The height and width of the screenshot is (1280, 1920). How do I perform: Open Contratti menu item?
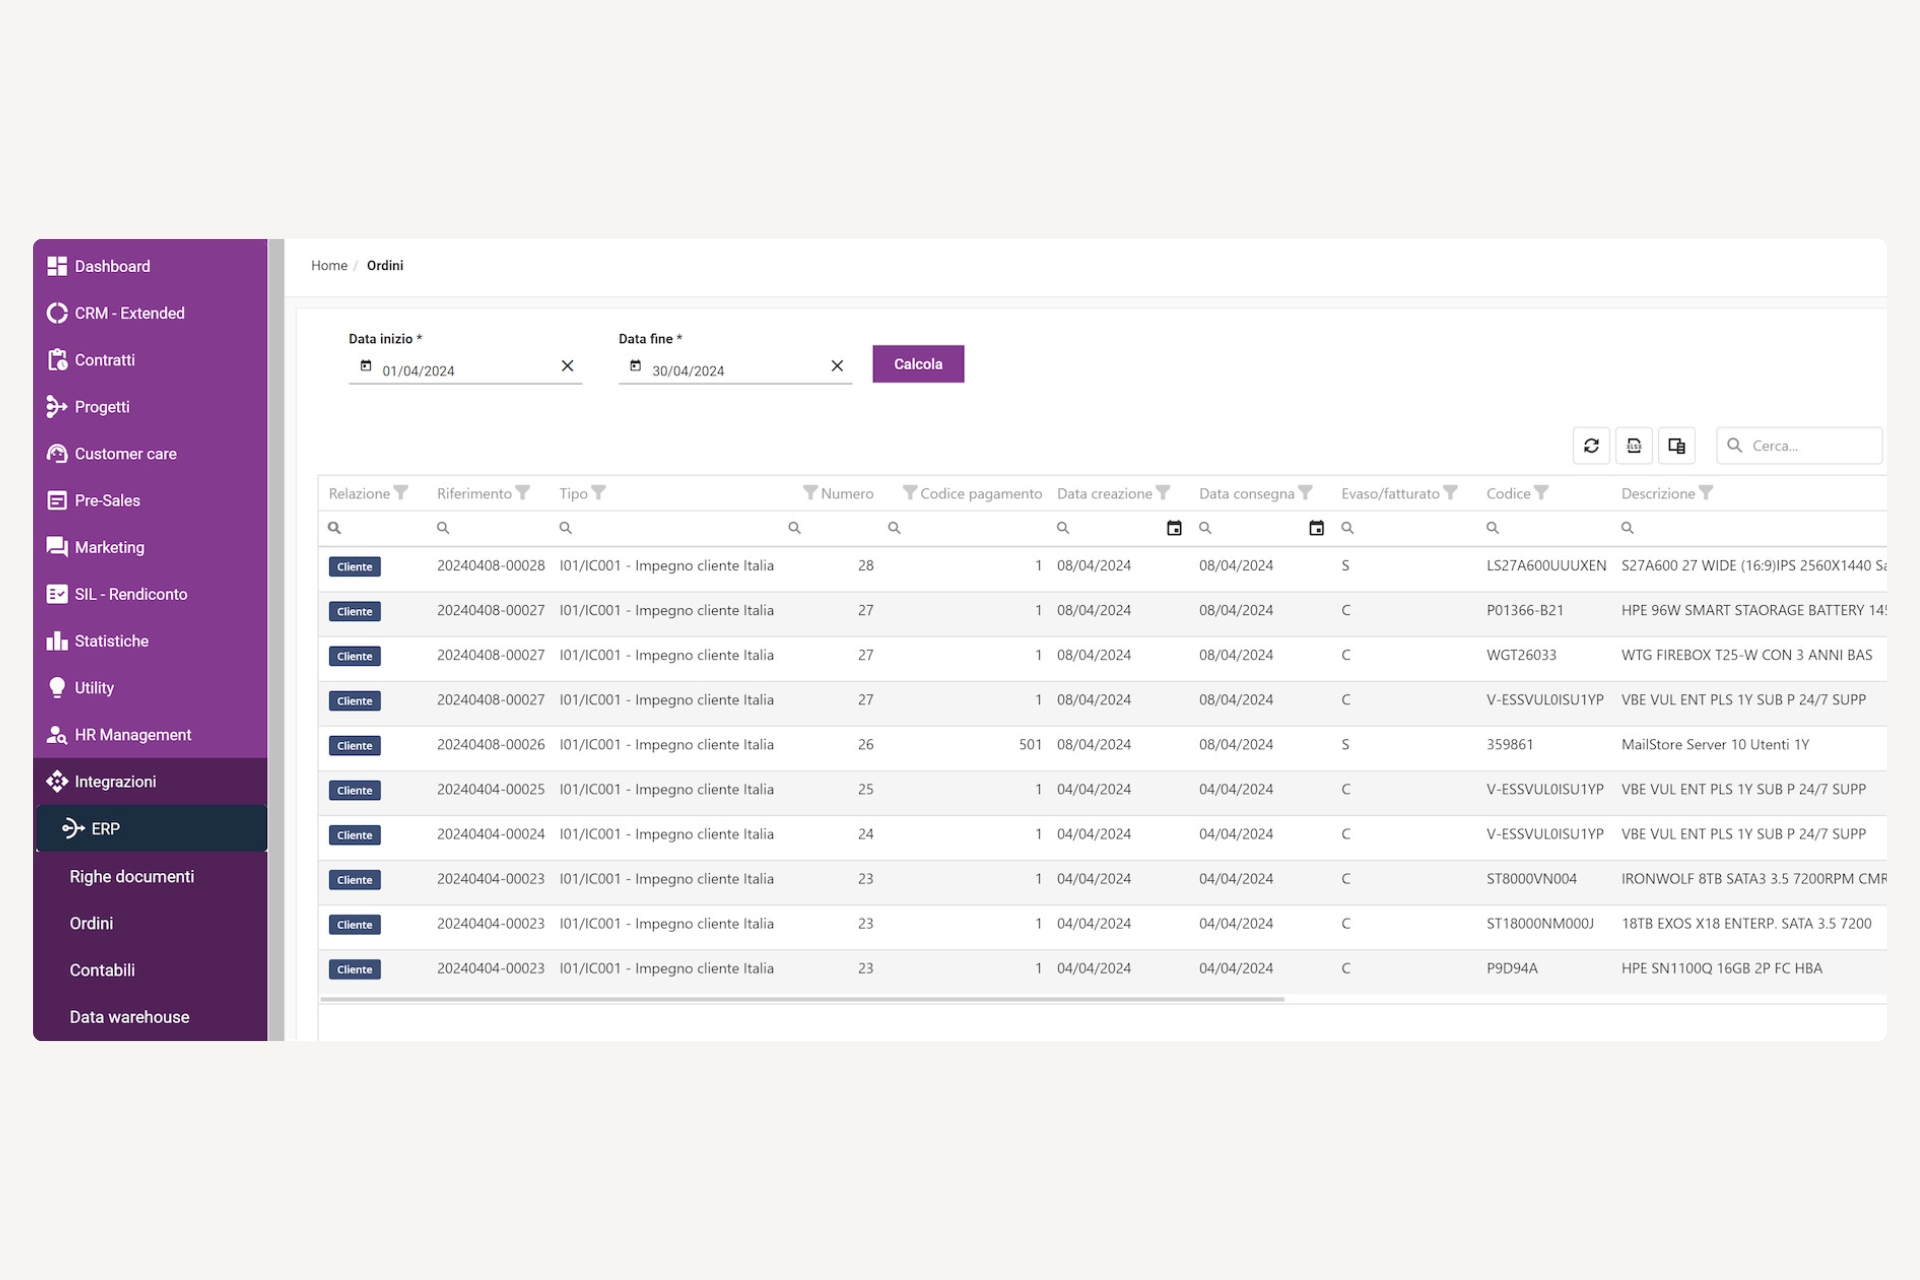point(150,360)
